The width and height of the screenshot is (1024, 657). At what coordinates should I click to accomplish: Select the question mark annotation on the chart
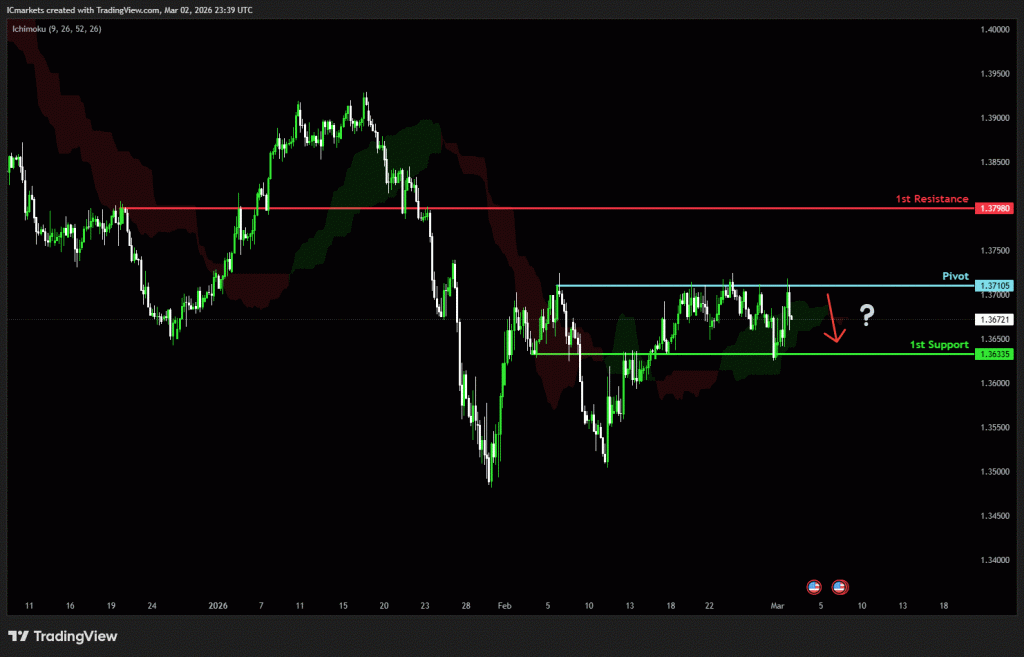[866, 317]
